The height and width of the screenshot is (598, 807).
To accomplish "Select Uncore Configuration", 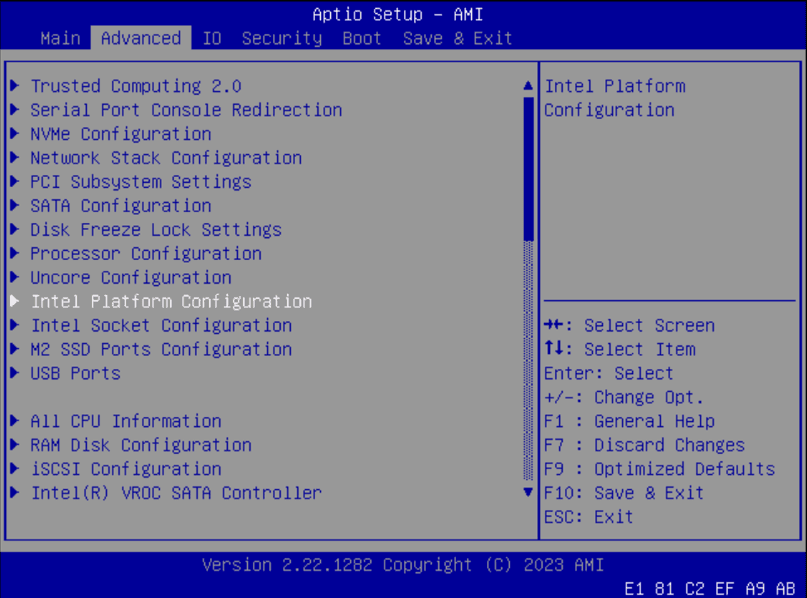I will click(130, 277).
